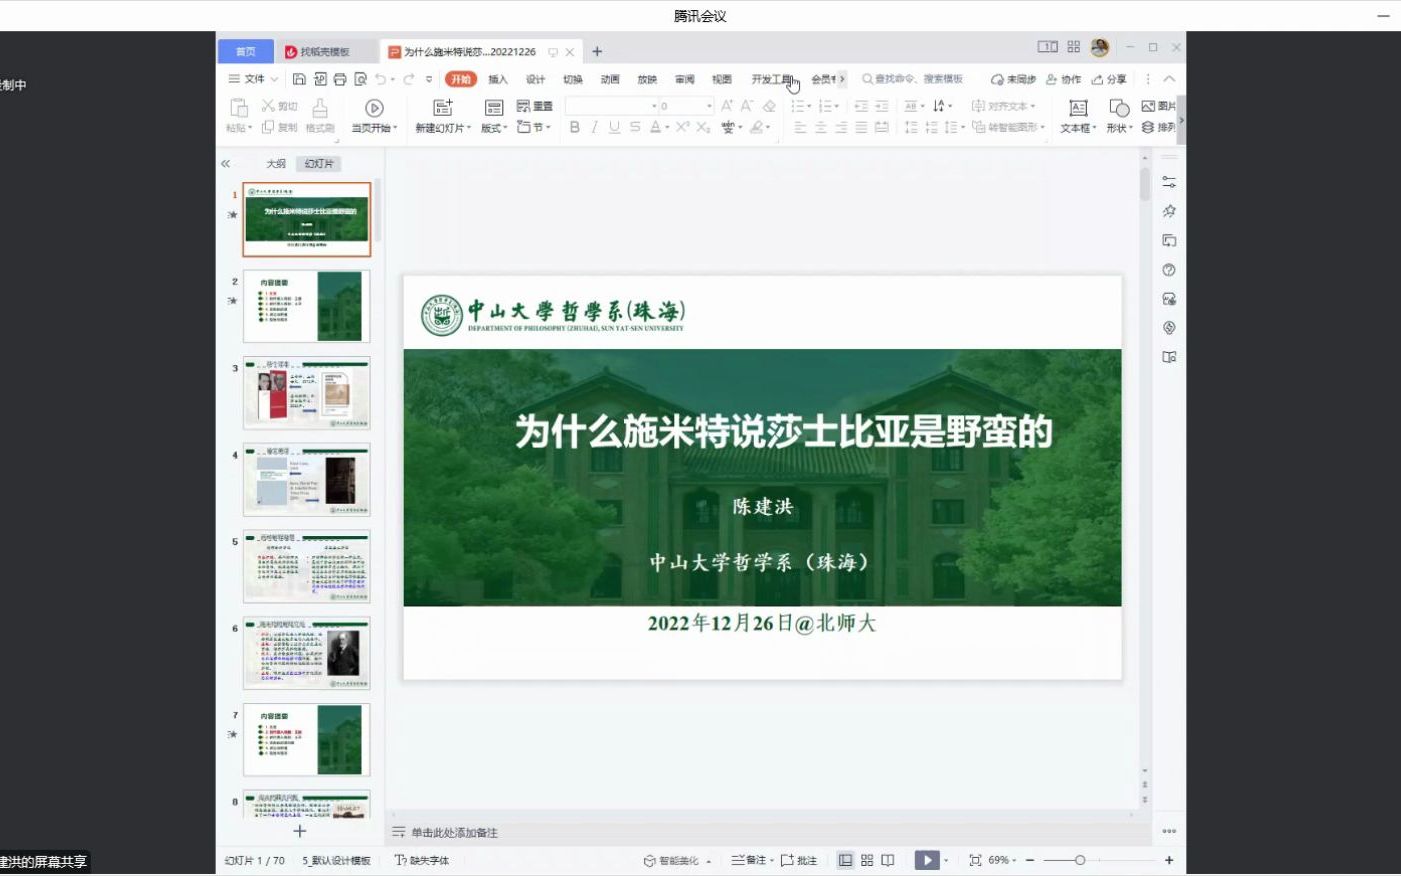
Task: Open the File (文件) menu dropdown
Action: pyautogui.click(x=254, y=79)
